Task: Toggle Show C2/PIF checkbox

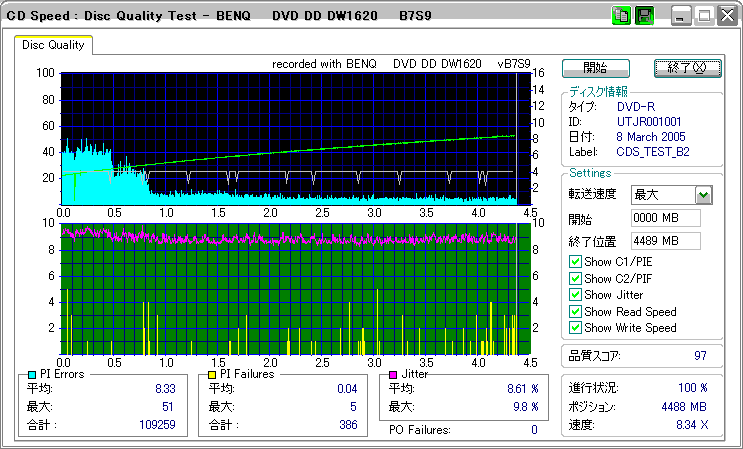Action: point(575,278)
